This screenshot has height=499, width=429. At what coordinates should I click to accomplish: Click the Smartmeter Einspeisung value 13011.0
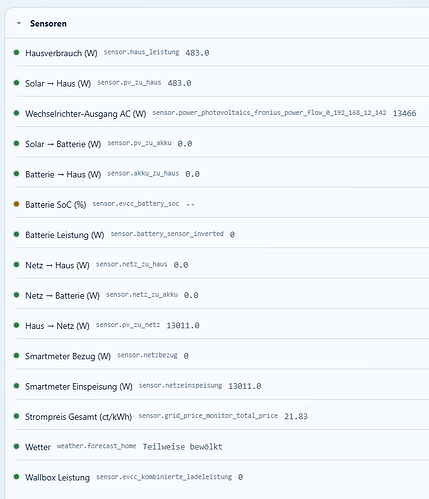point(245,386)
